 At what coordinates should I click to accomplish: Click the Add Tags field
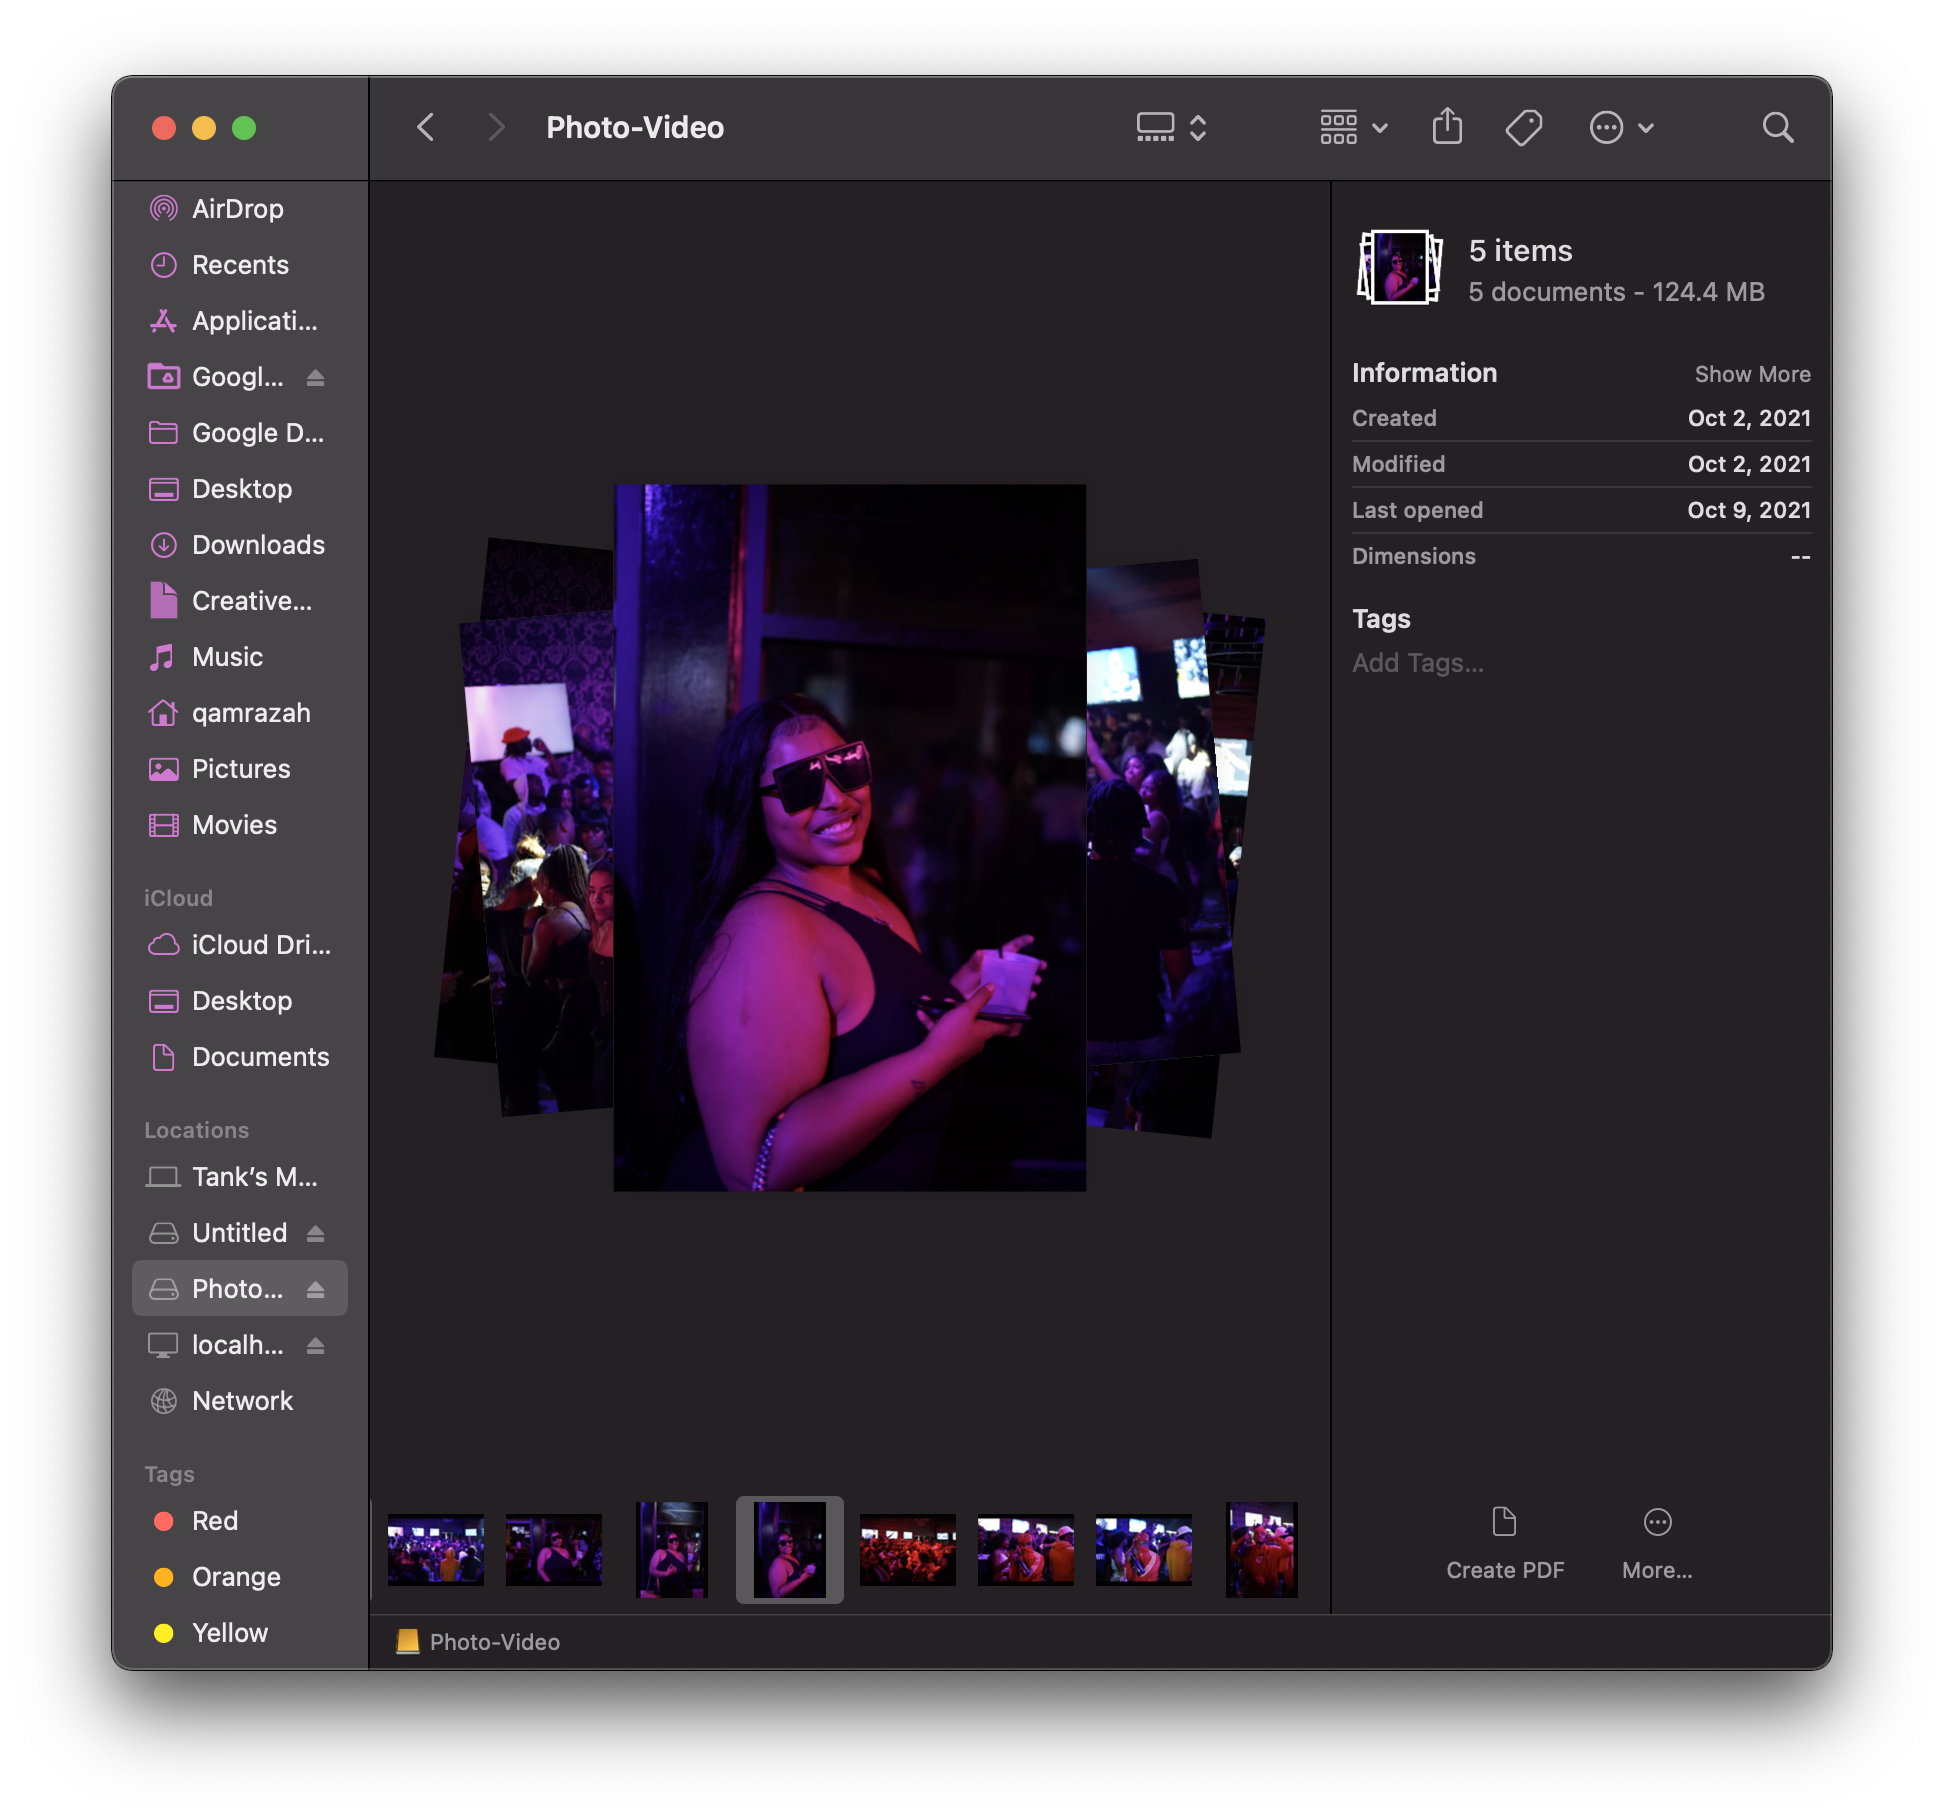tap(1418, 663)
